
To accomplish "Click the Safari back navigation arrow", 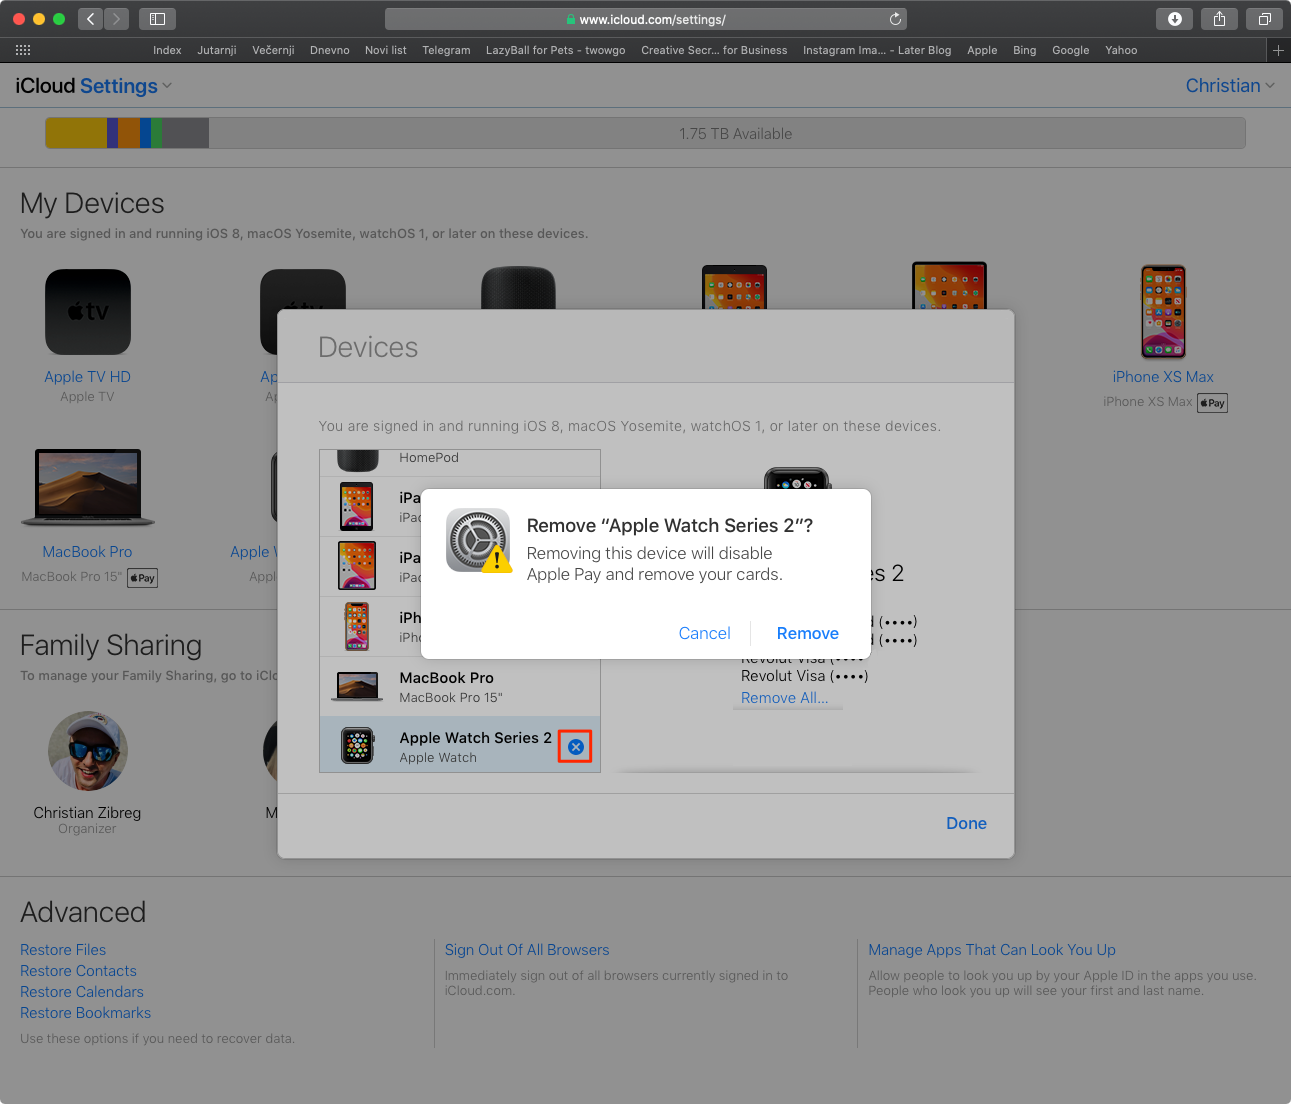I will 90,18.
